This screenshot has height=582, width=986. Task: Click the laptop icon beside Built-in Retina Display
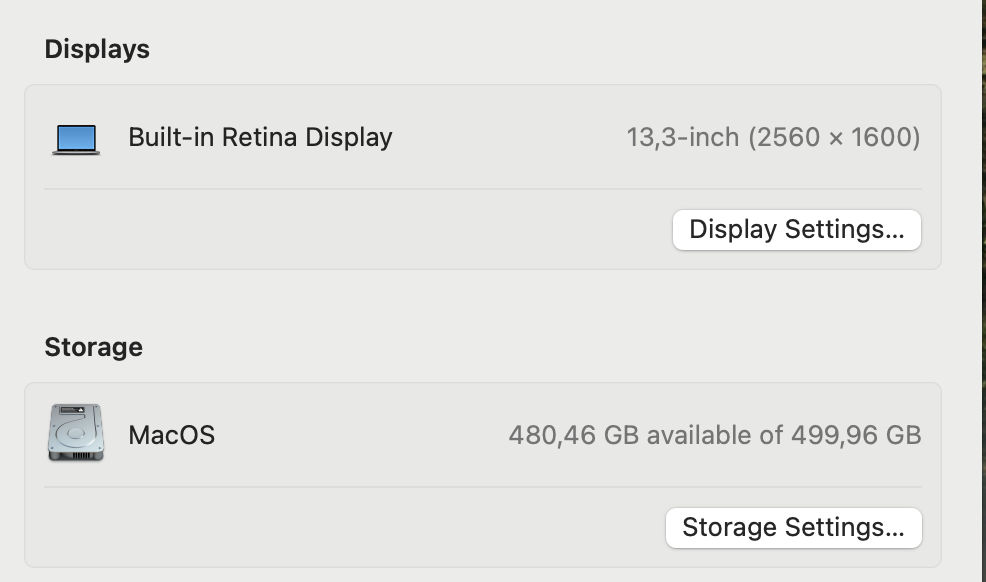76,138
